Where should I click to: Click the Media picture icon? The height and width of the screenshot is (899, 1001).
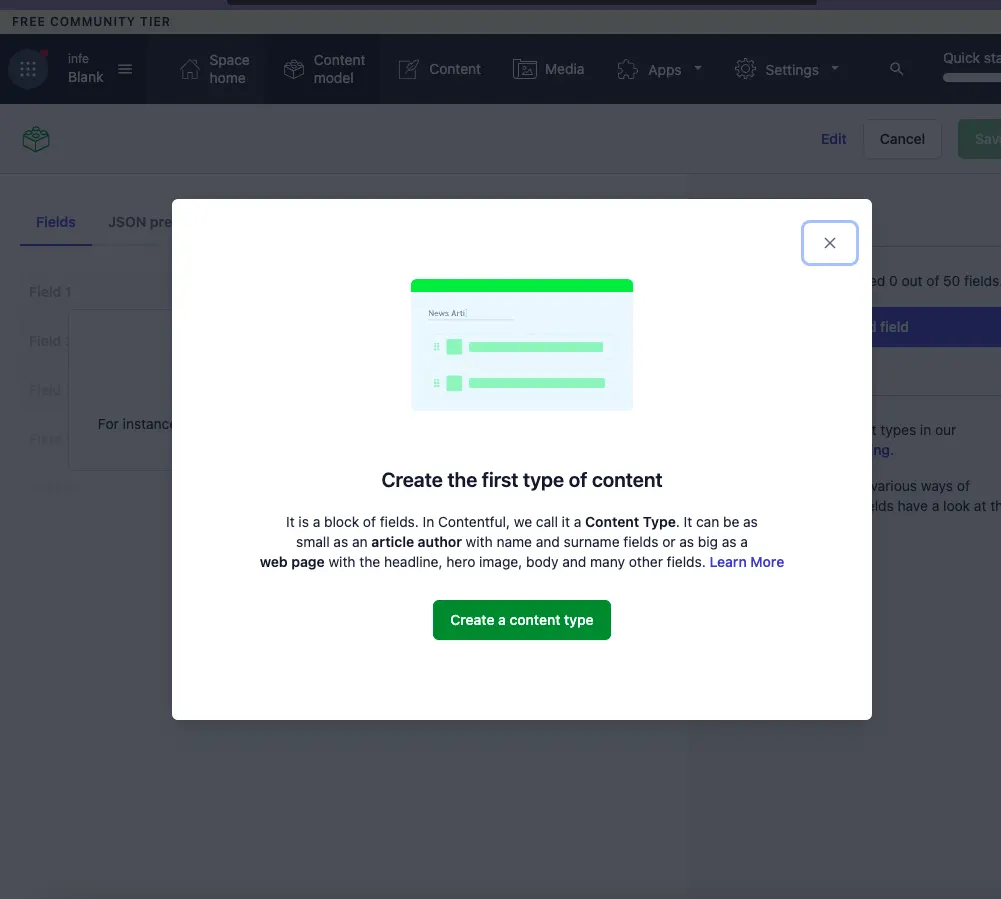(524, 69)
